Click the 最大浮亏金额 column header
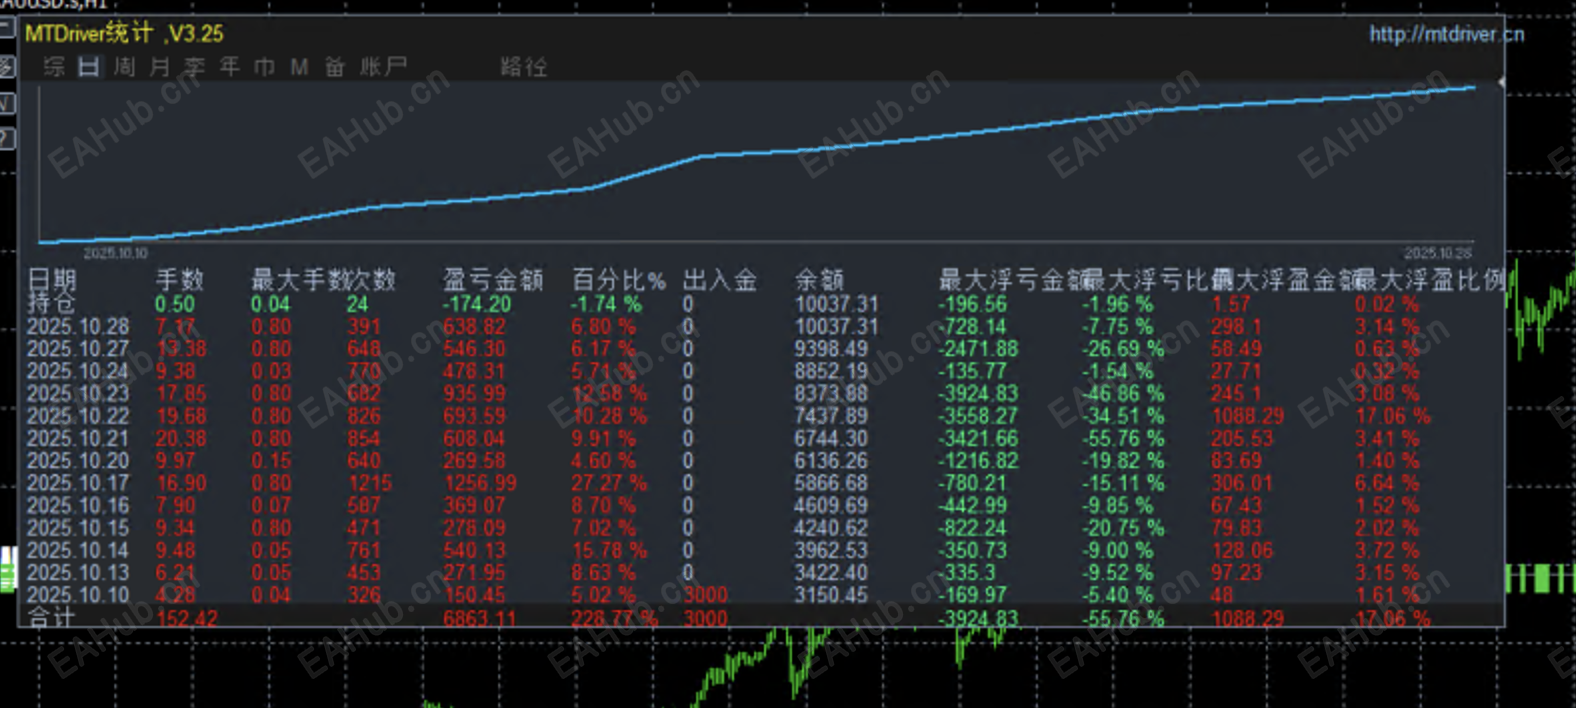Image resolution: width=1576 pixels, height=708 pixels. 1012,280
